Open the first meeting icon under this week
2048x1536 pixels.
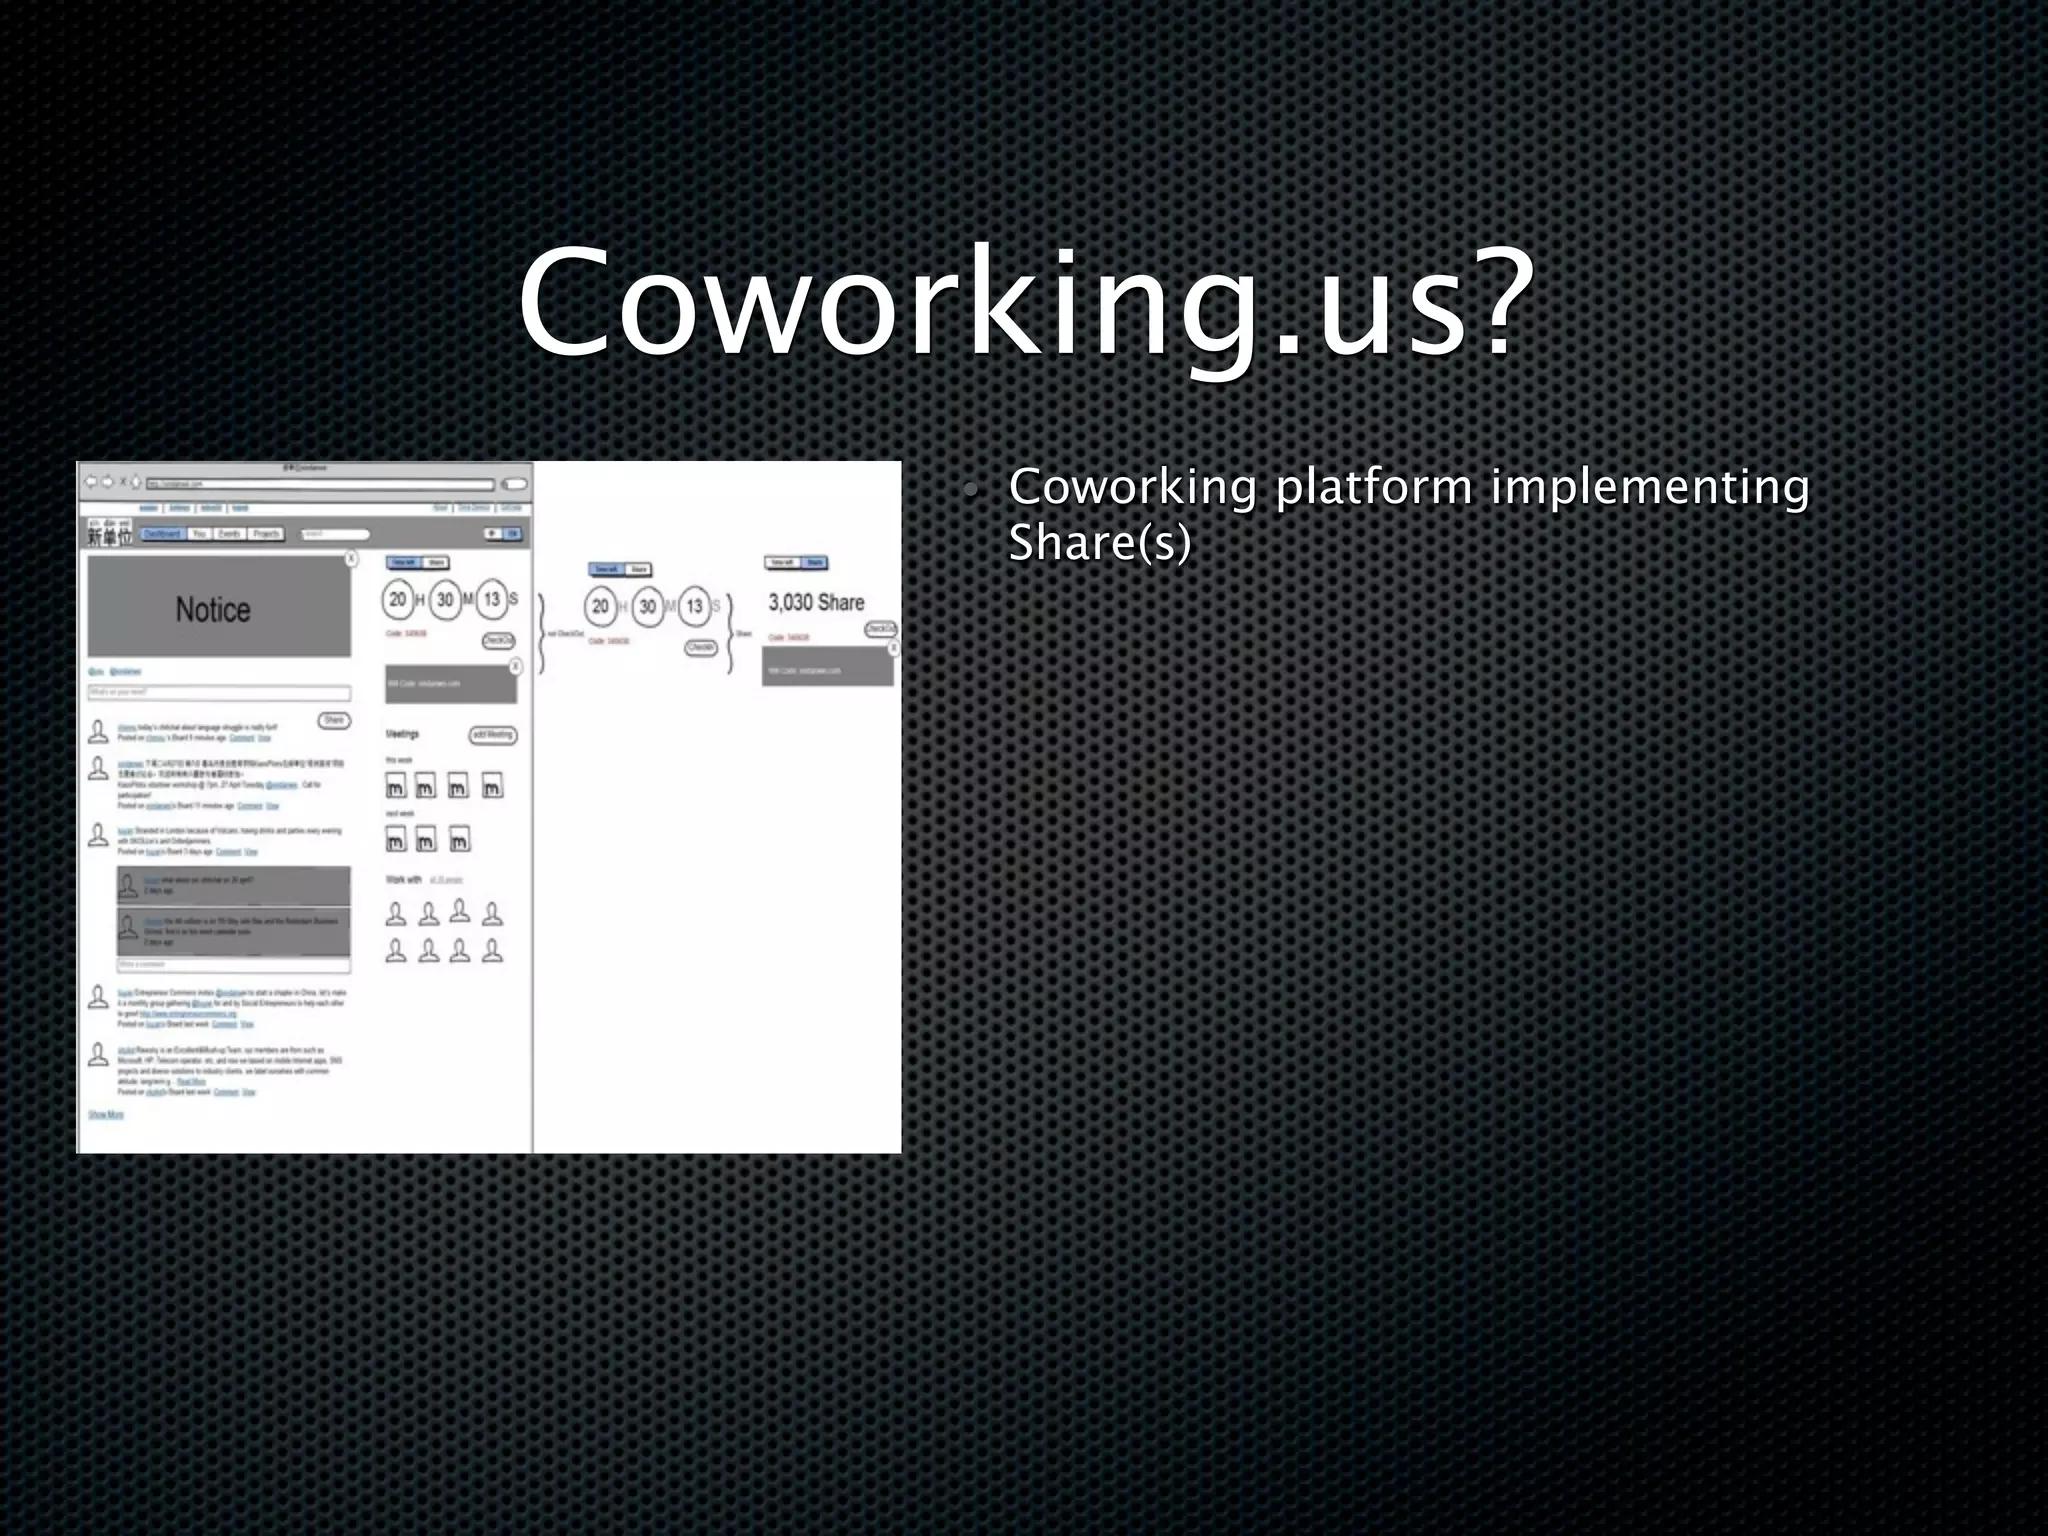[x=396, y=787]
